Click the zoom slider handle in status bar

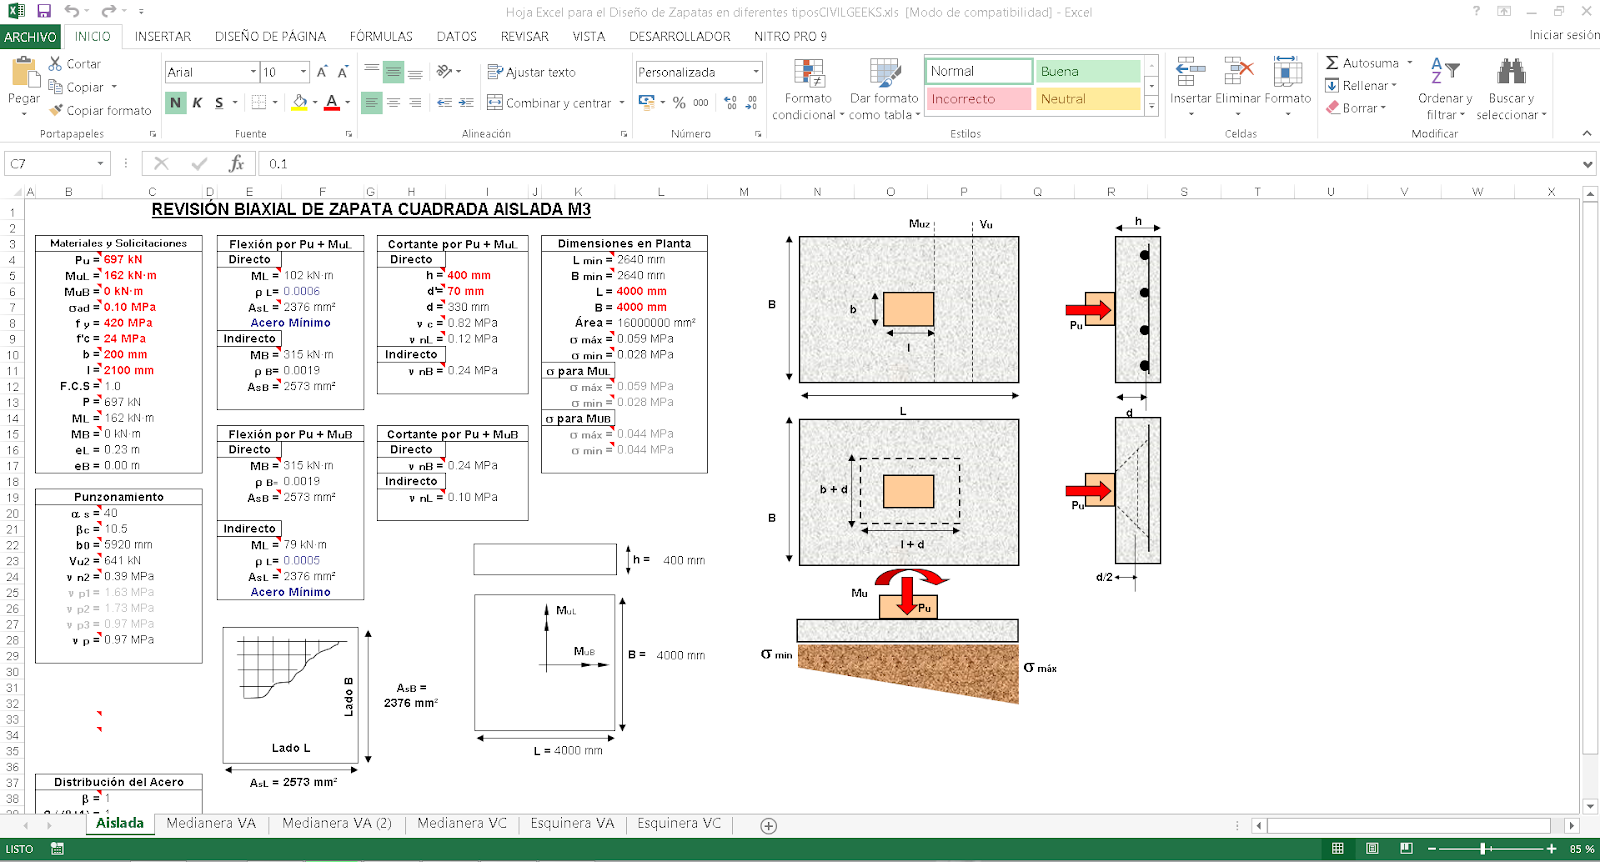[1483, 849]
